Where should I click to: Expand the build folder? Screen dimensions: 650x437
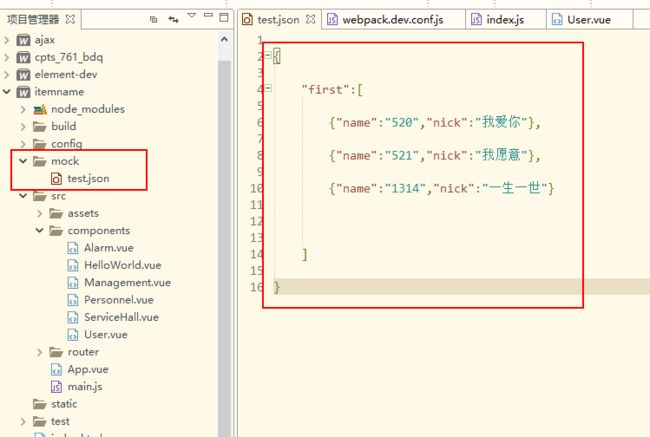(23, 126)
